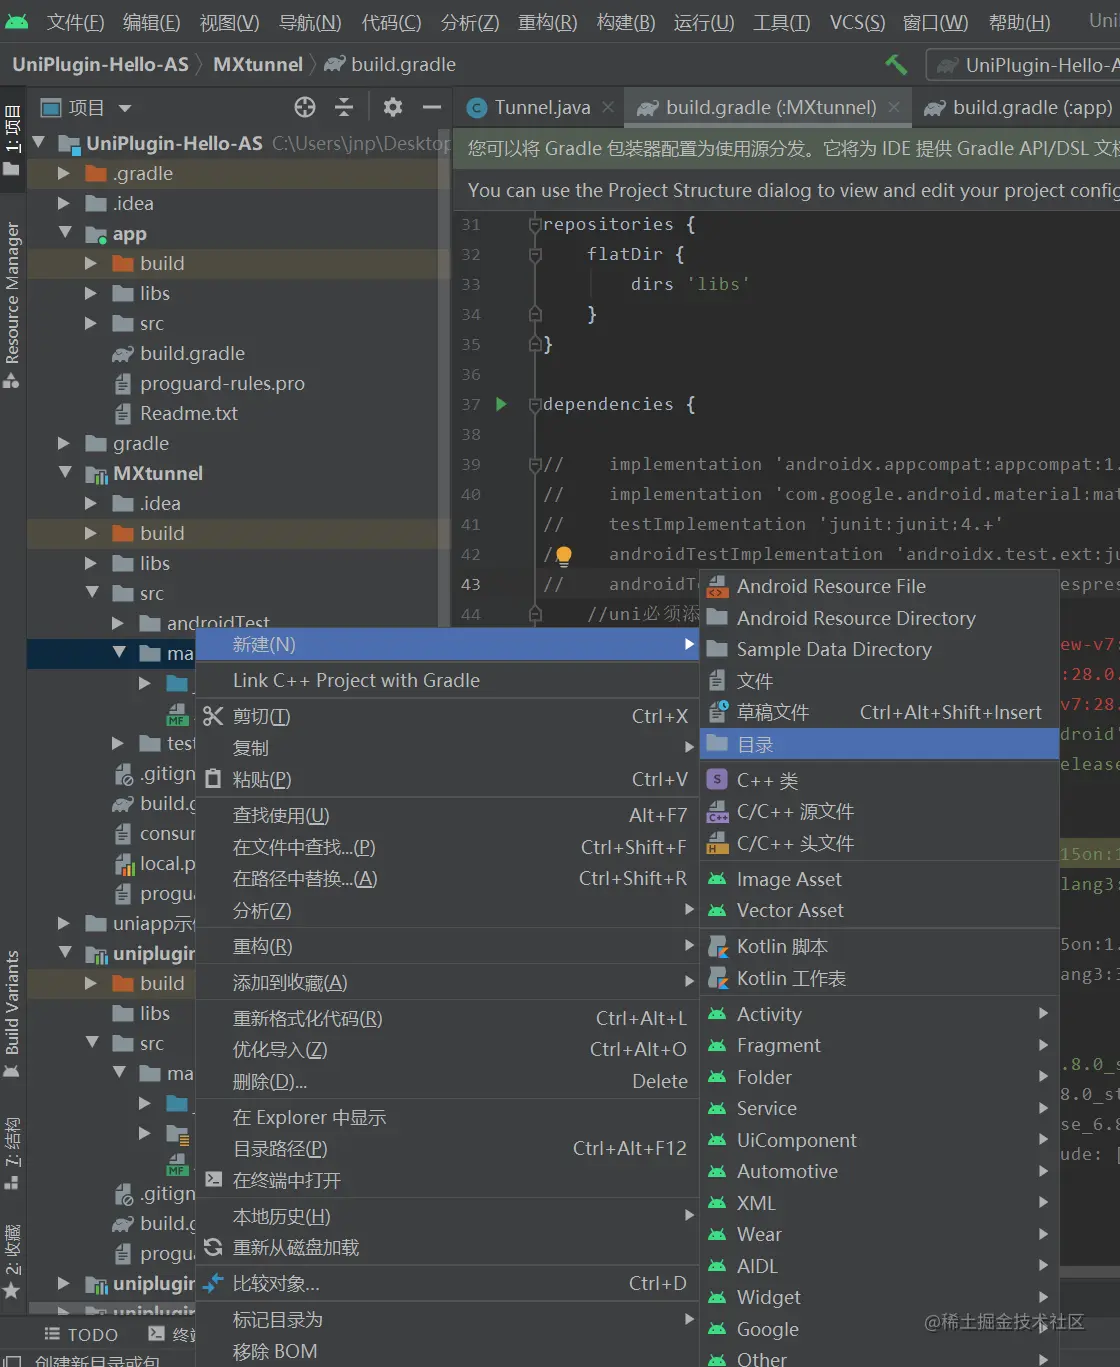Click the yellow lightbulb intention icon
Viewport: 1120px width, 1367px height.
pyautogui.click(x=563, y=555)
